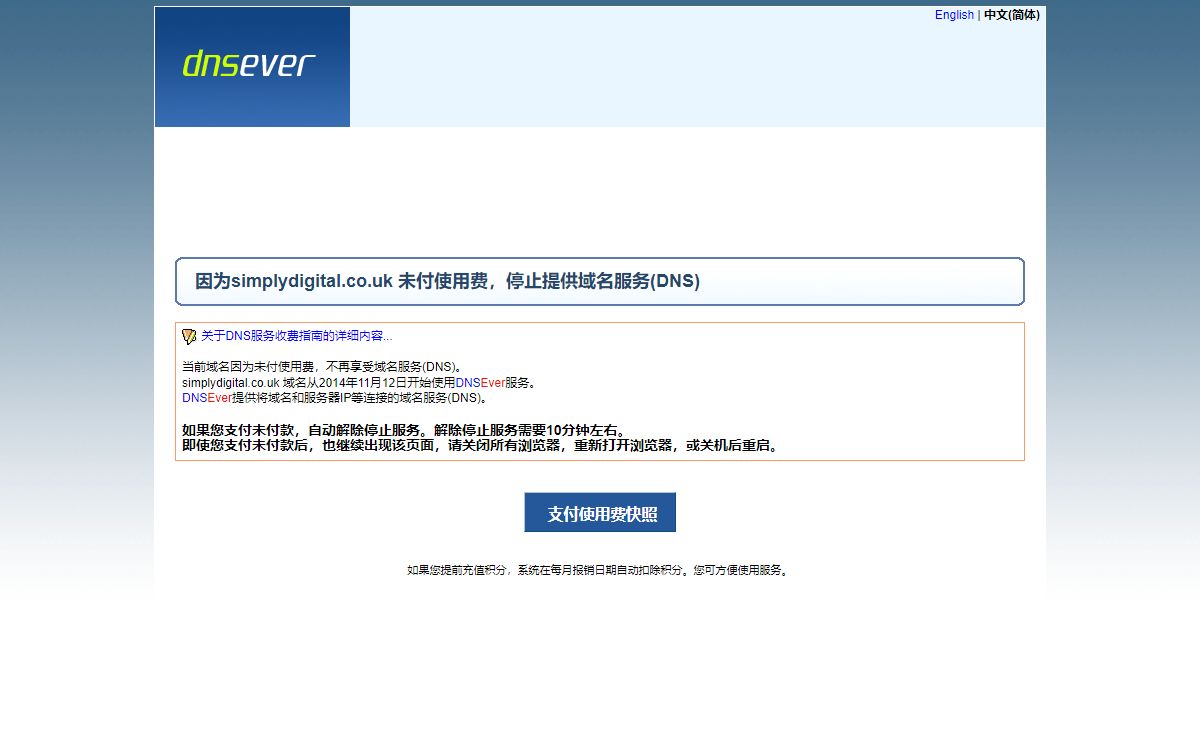Click DNSEver link starting the 提供将域名 line
This screenshot has height=740, width=1200.
tap(207, 398)
